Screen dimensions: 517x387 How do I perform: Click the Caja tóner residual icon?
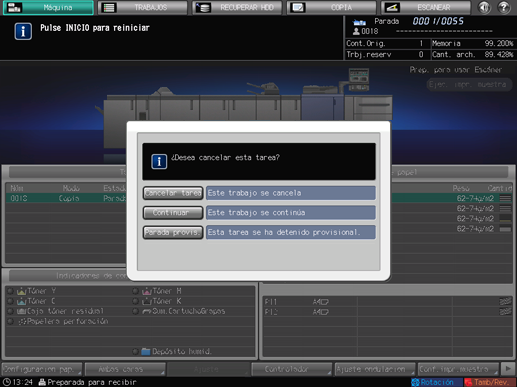point(21,311)
